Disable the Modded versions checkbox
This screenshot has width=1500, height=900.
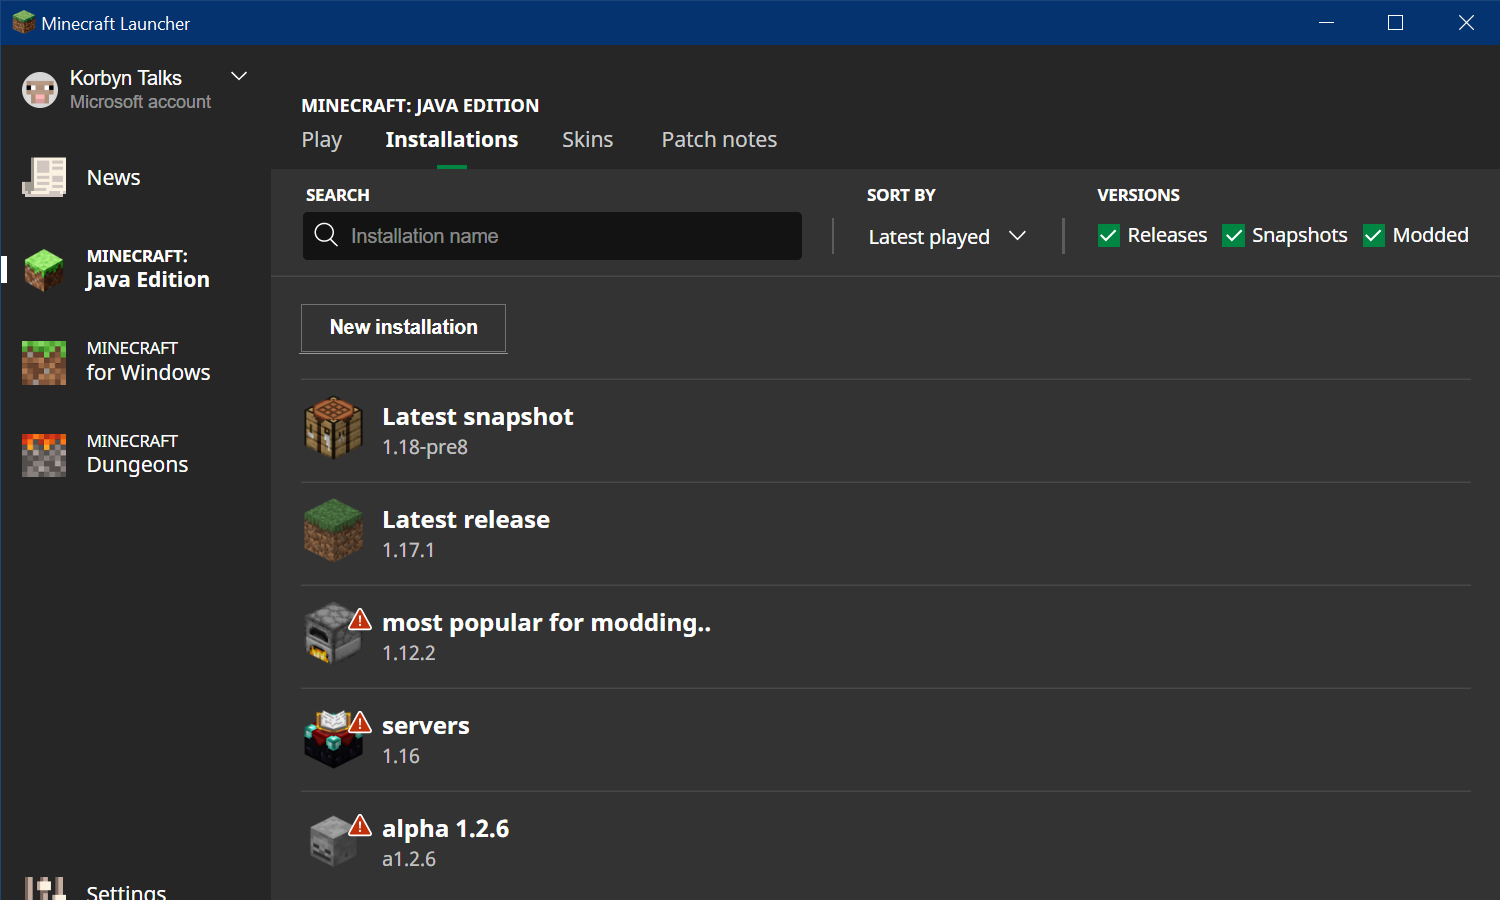click(x=1374, y=236)
